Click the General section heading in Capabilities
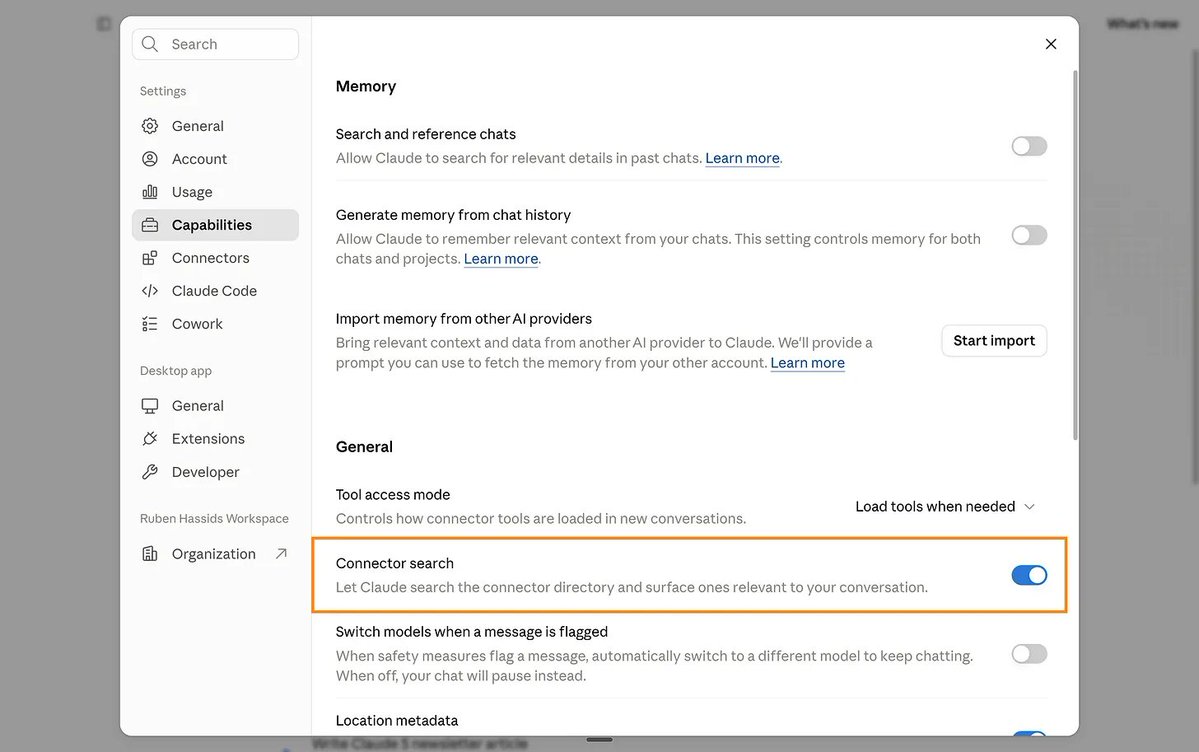Viewport: 1199px width, 752px height. [x=364, y=447]
